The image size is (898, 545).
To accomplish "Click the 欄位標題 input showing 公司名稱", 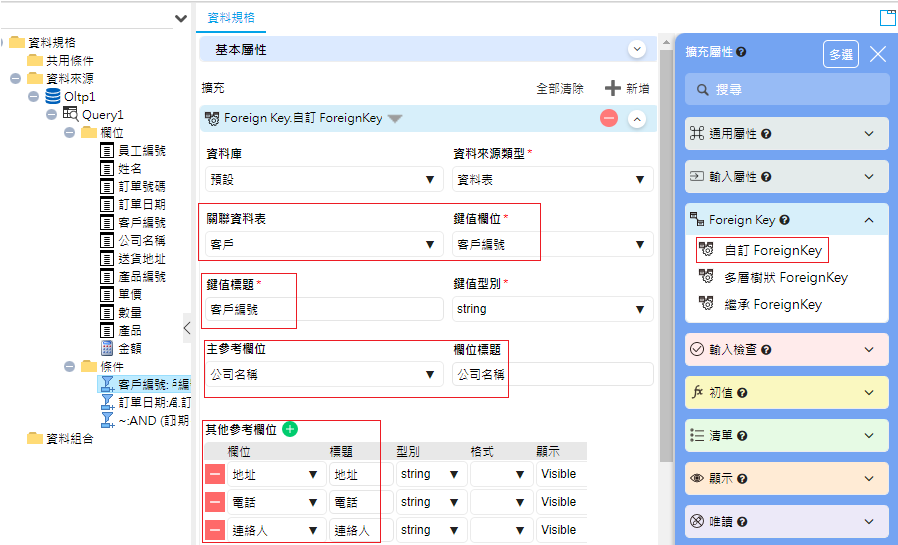I will 553,374.
